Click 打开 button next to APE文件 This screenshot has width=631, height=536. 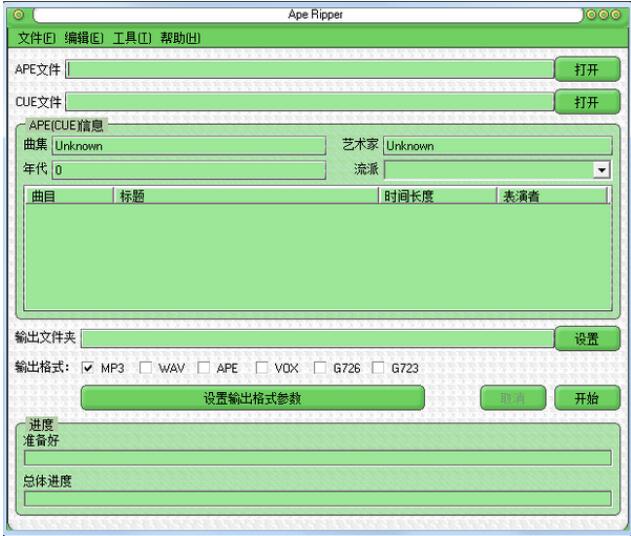coord(587,70)
